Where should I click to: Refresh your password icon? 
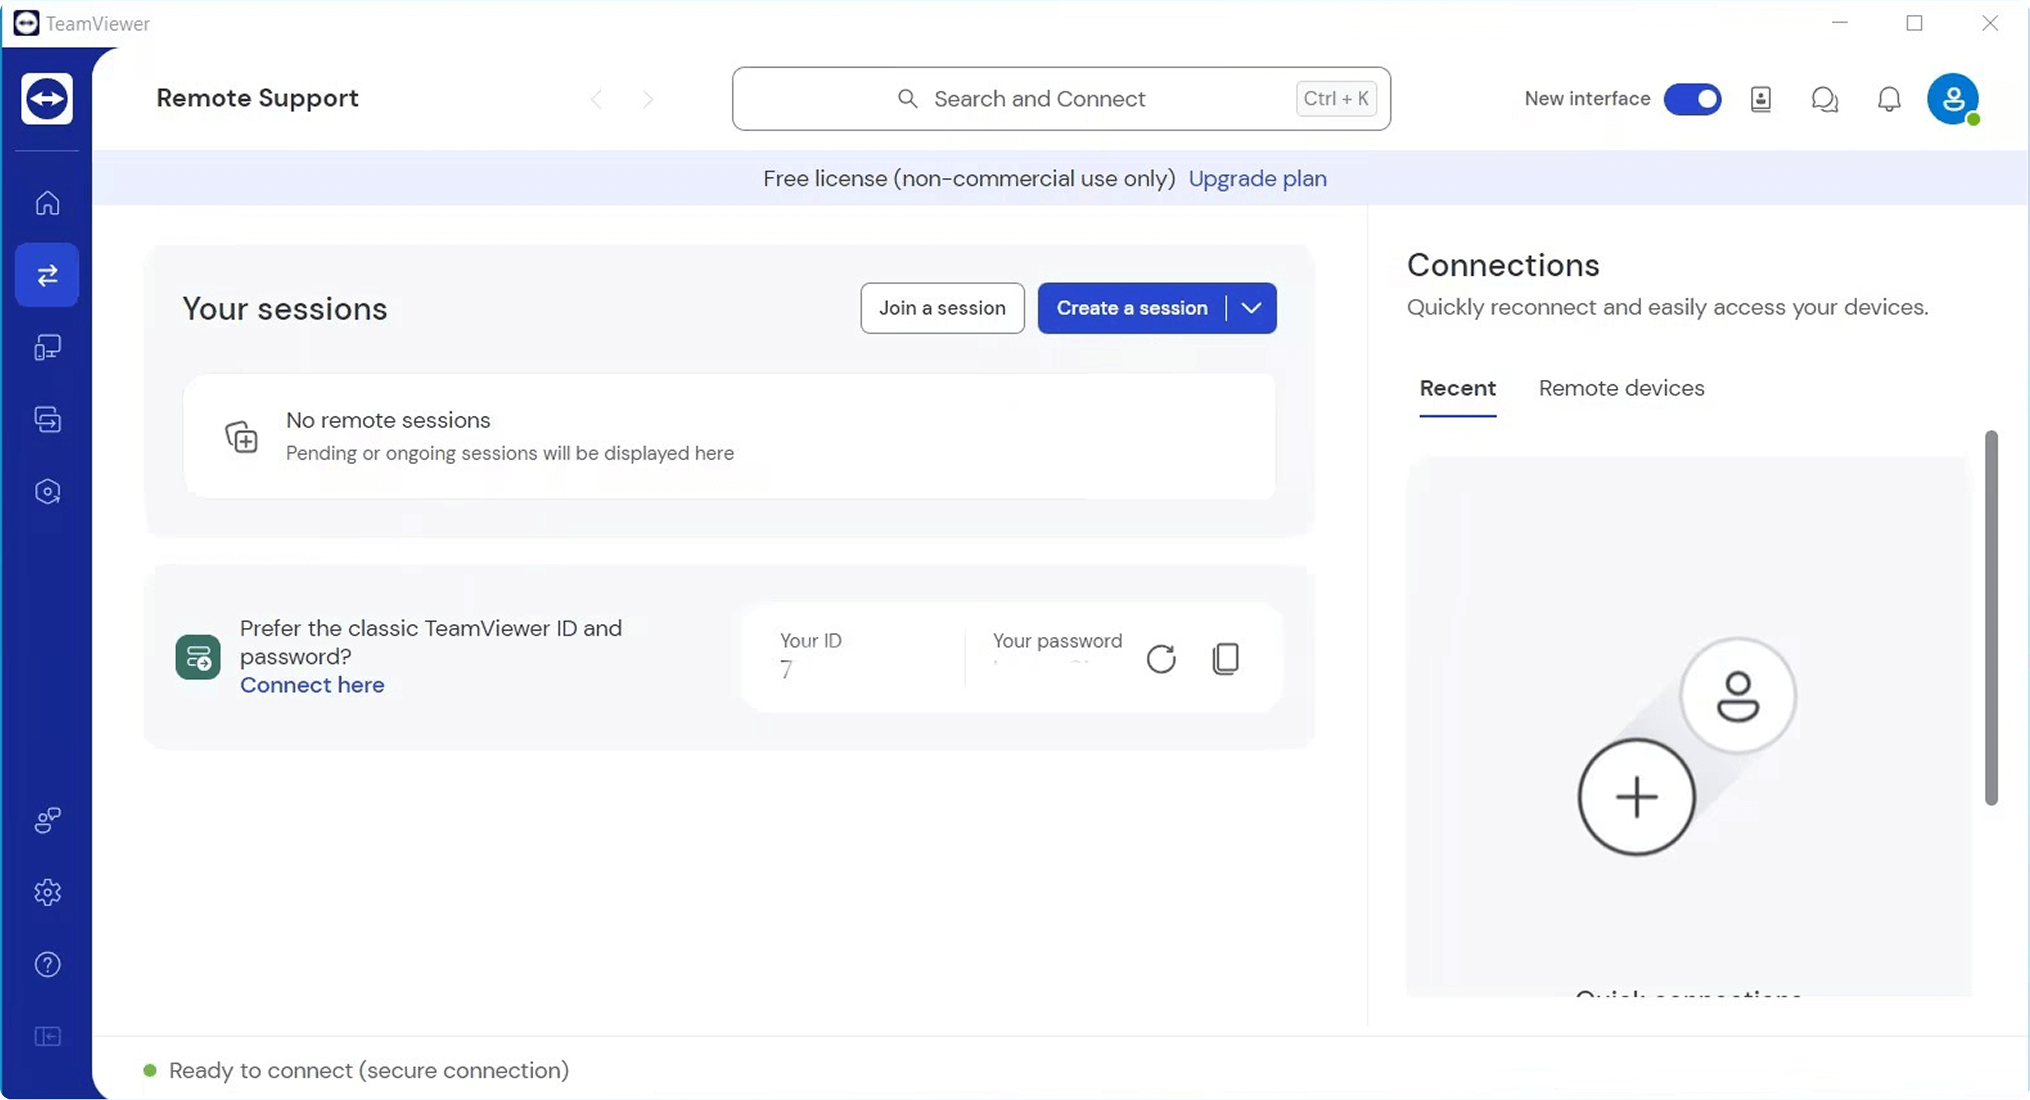click(x=1161, y=659)
